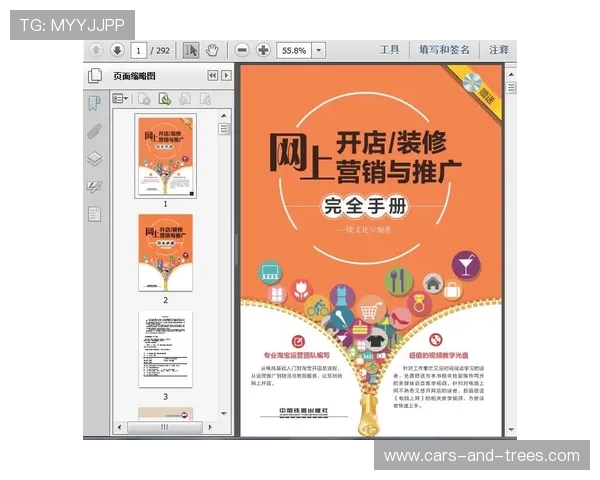The width and height of the screenshot is (600, 480).
Task: Click document vertical scrollbar handle
Action: 511,88
